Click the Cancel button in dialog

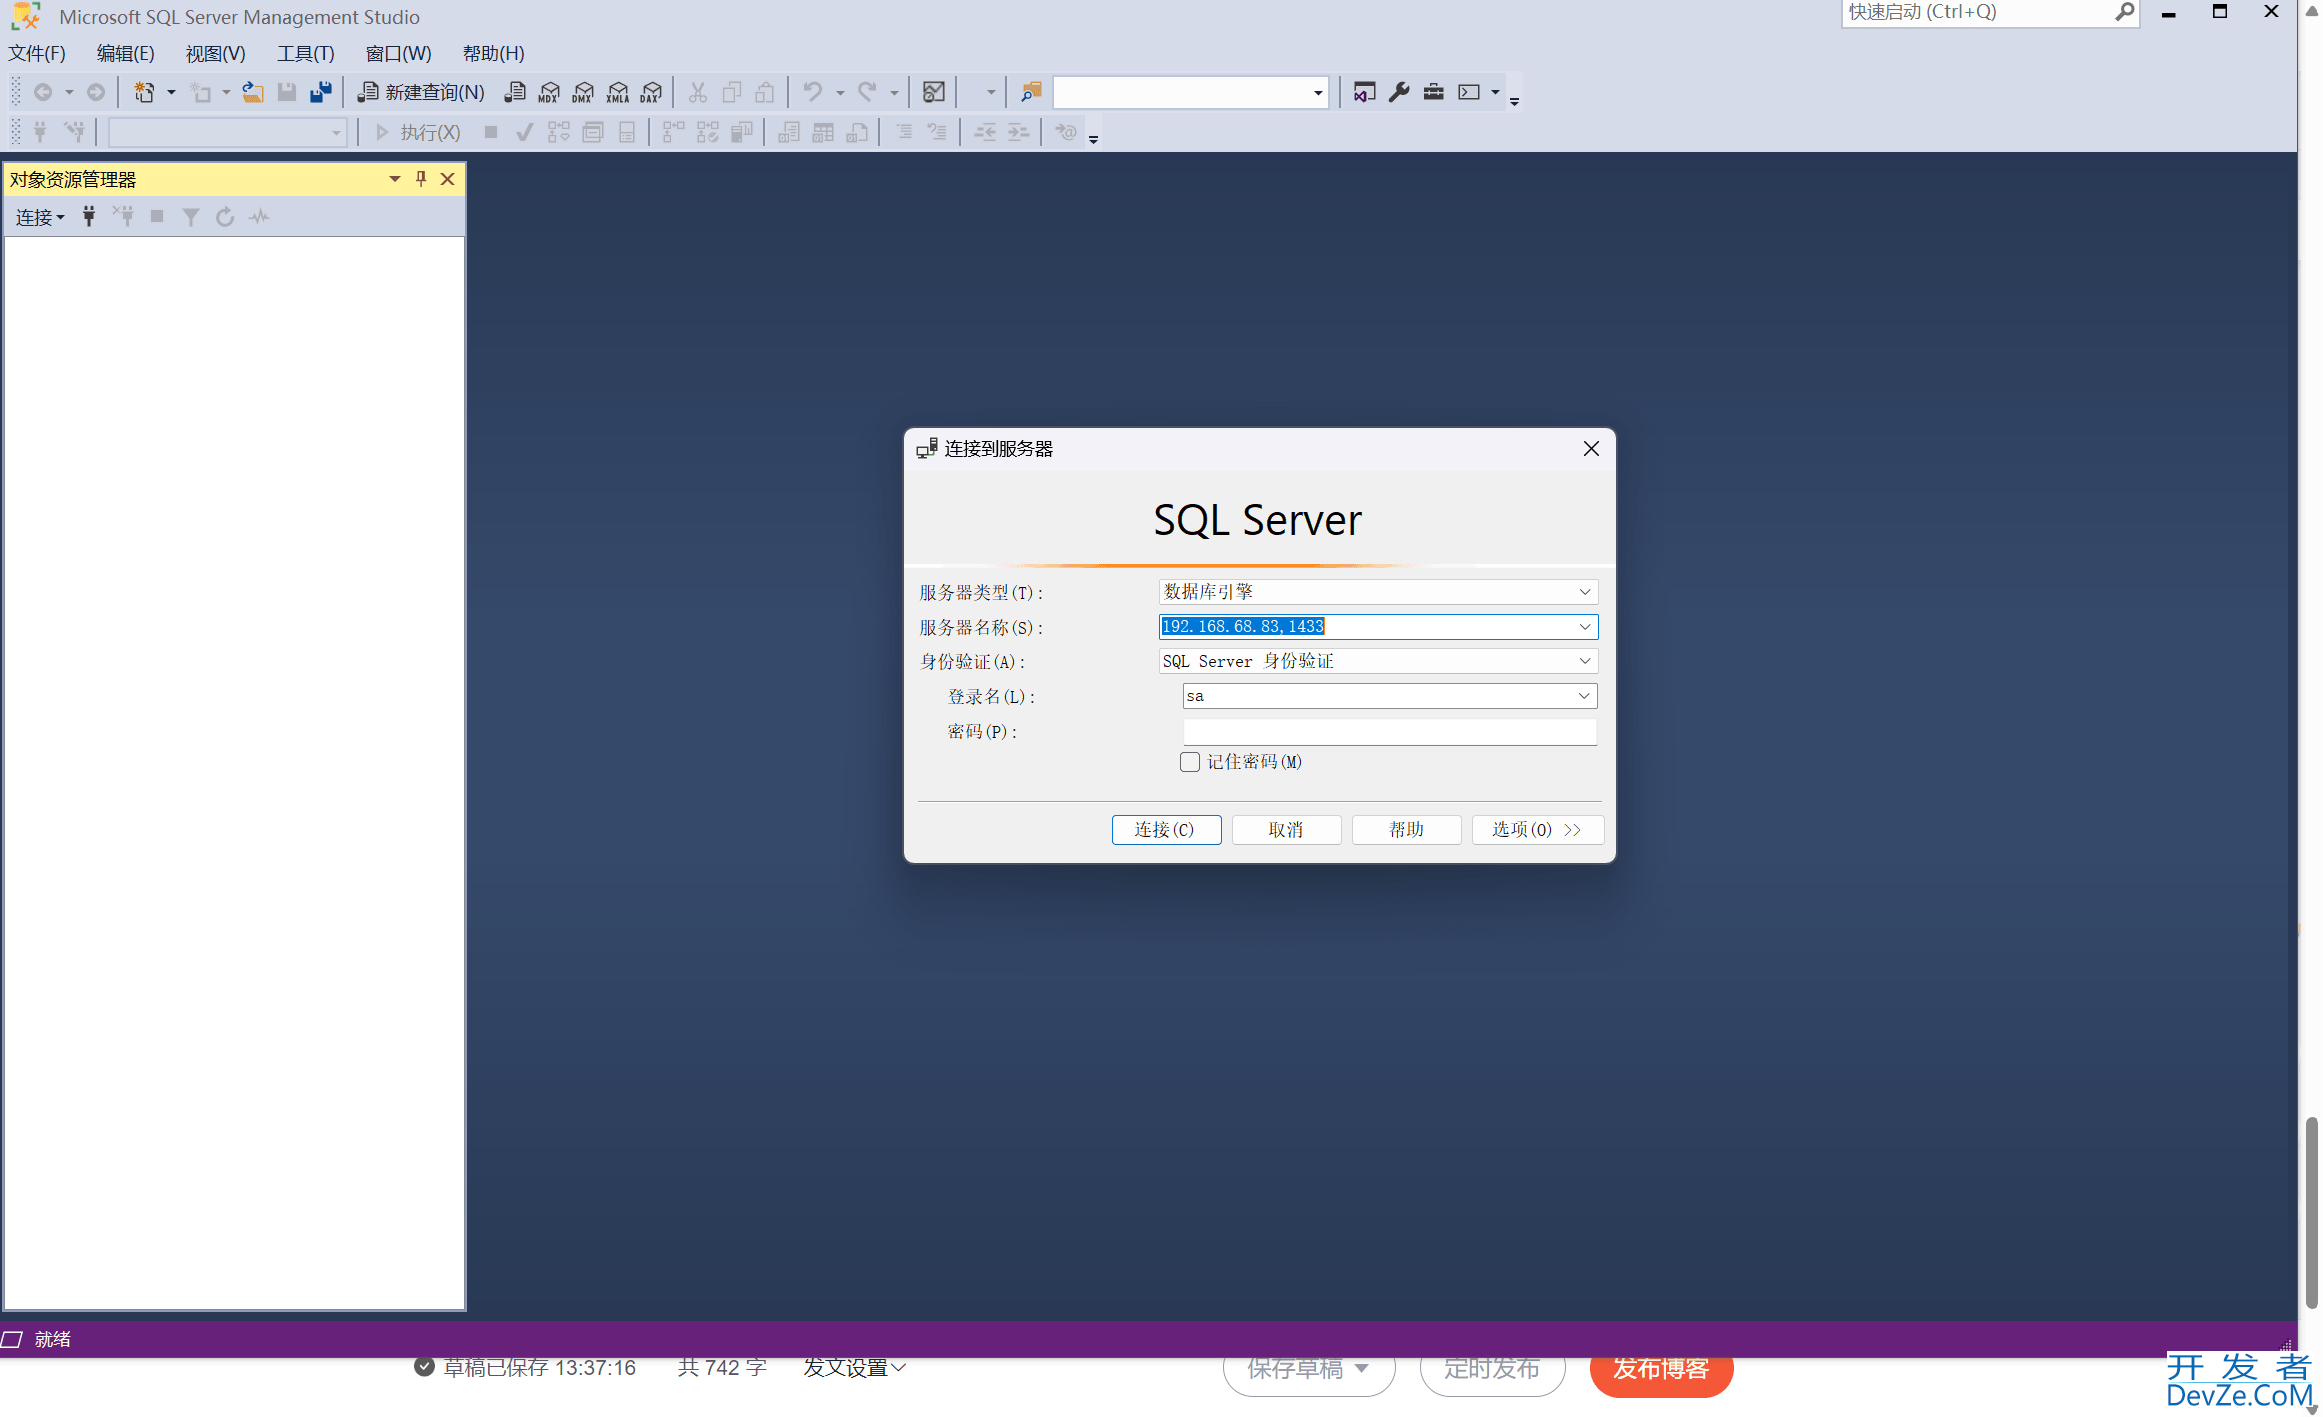1286,830
